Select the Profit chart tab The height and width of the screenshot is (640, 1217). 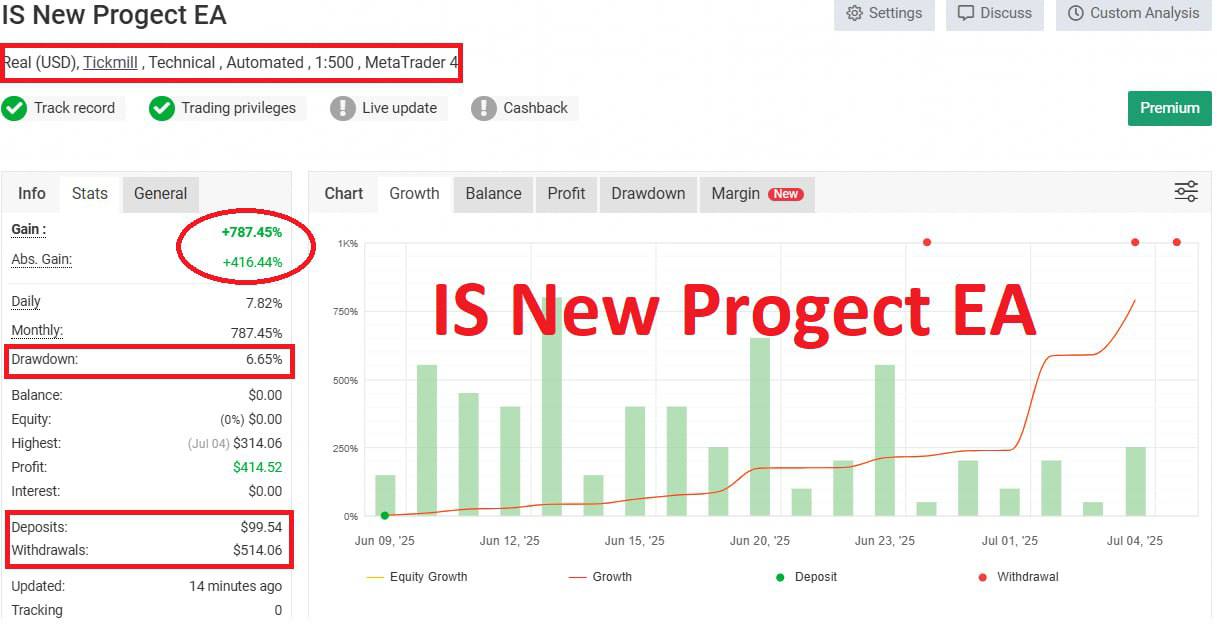566,193
